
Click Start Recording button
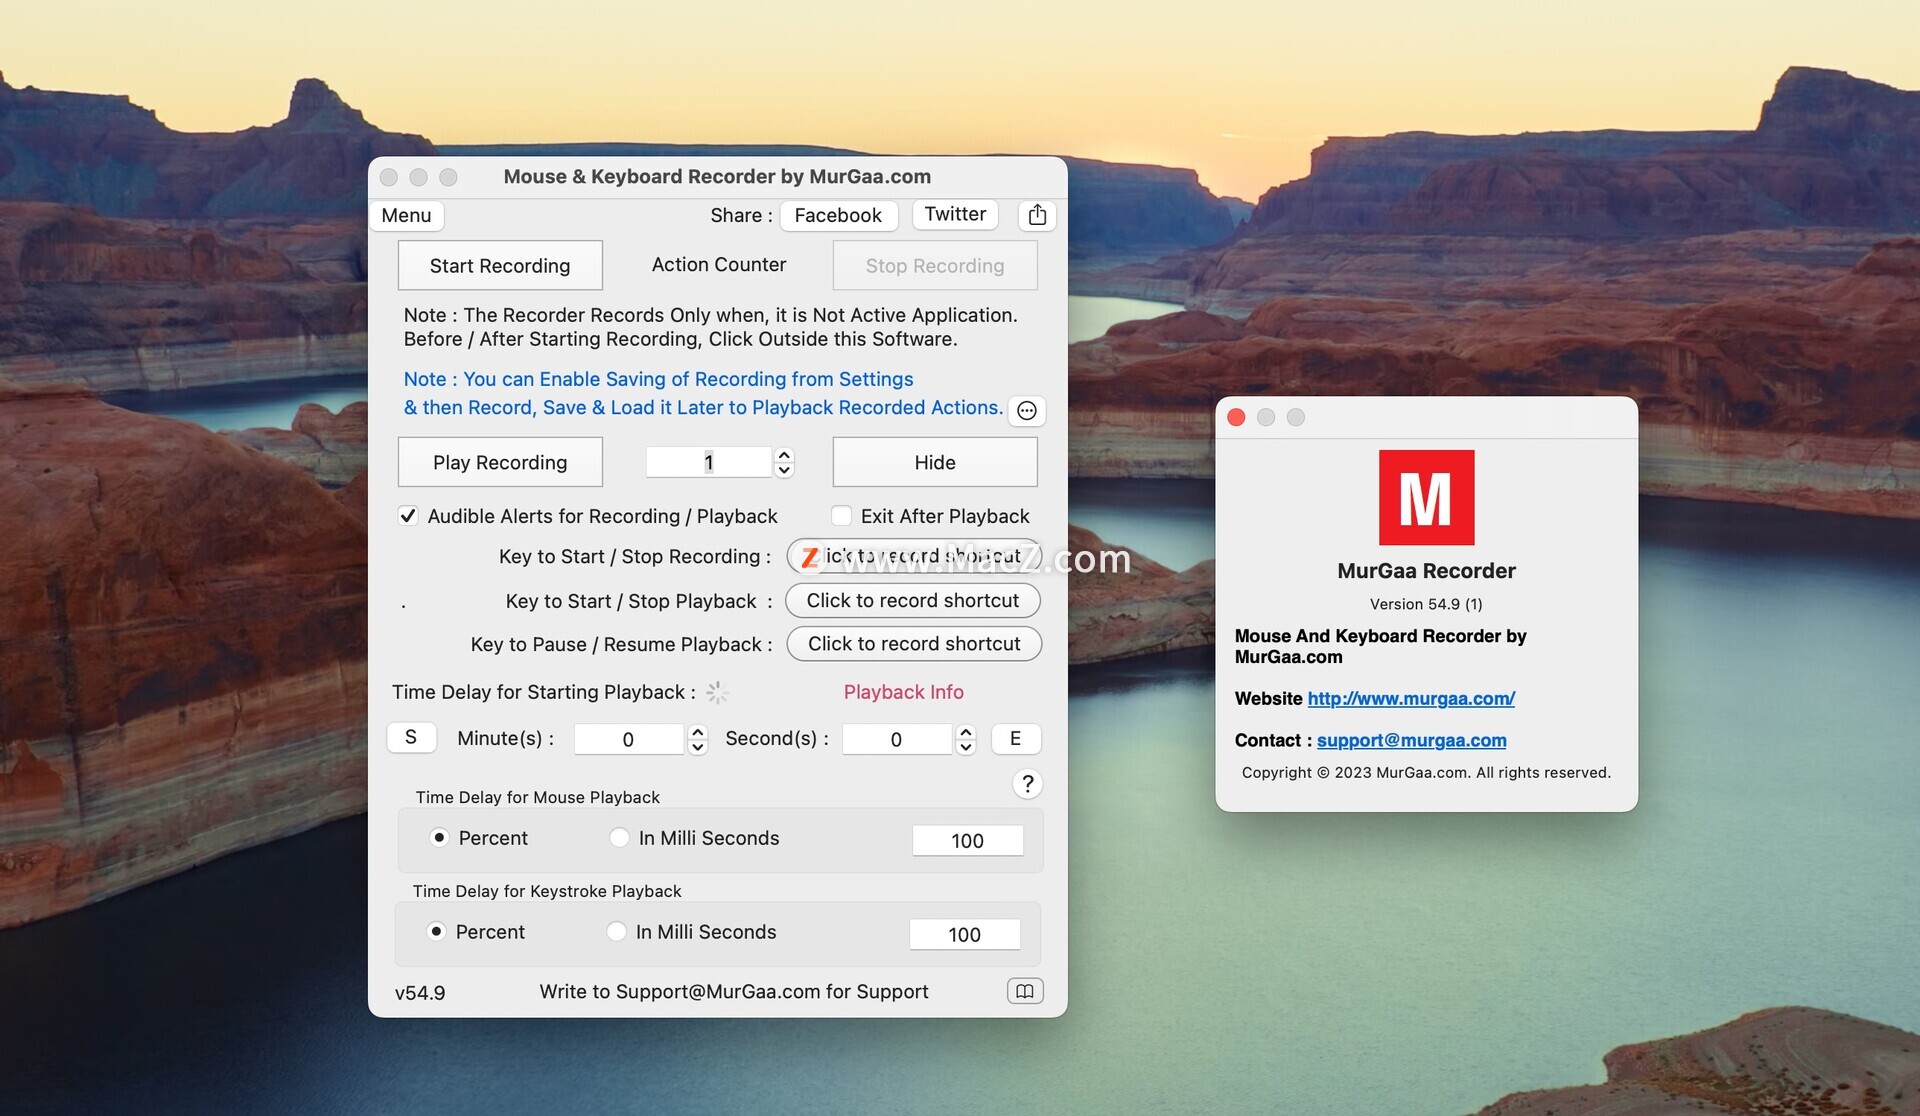[x=500, y=266]
